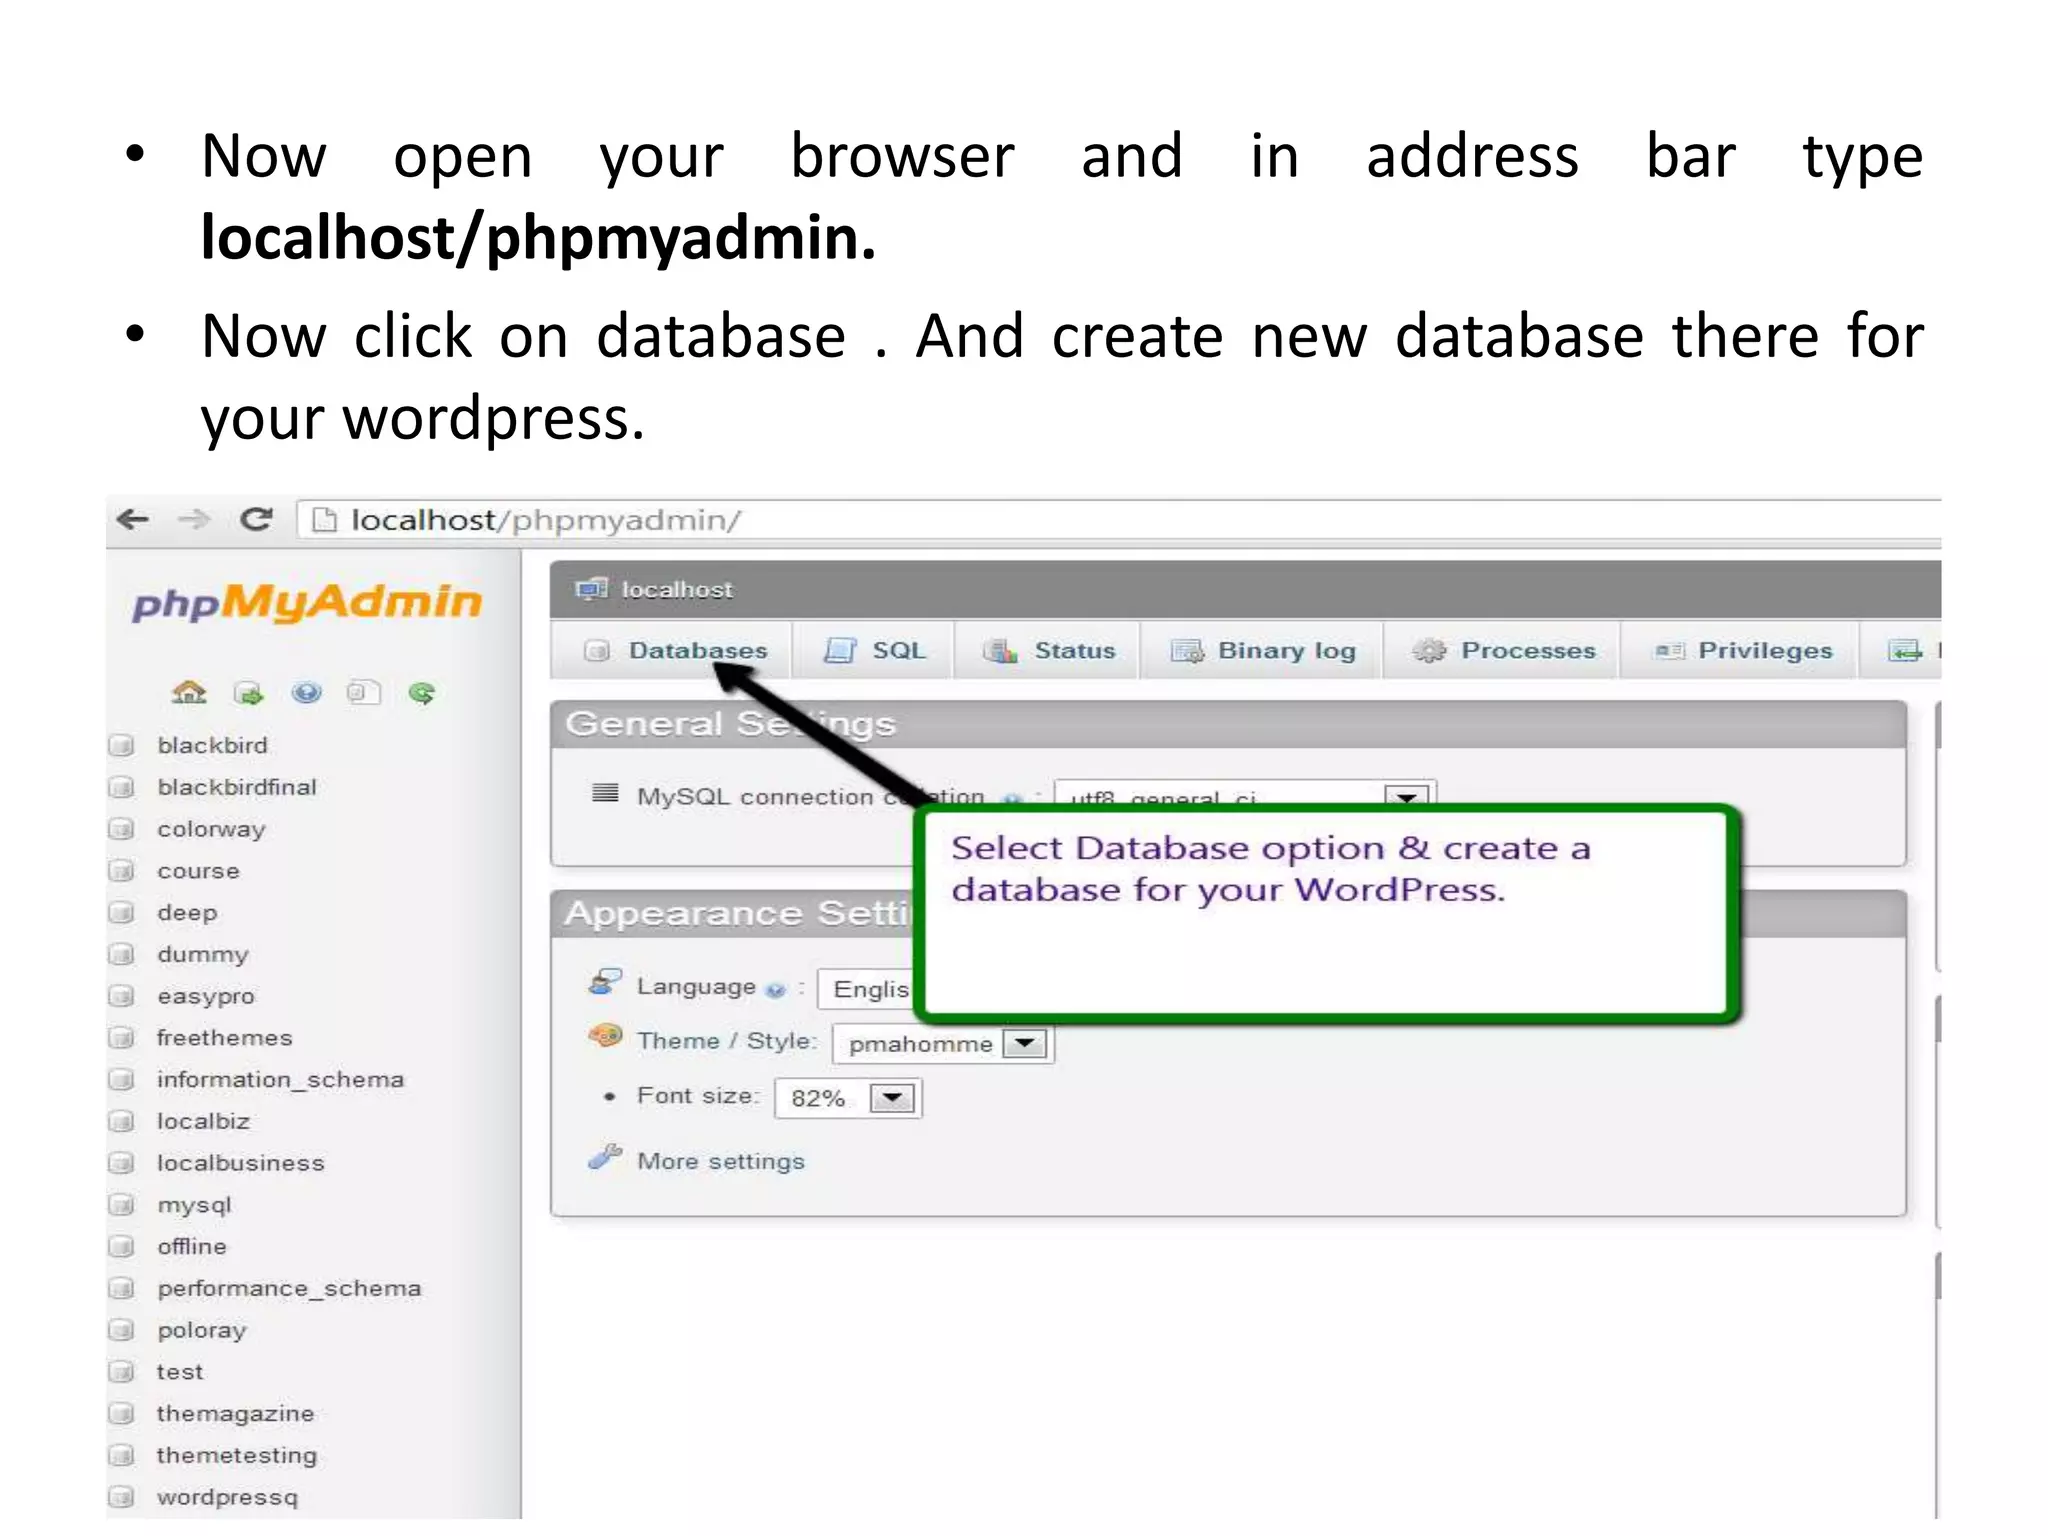2048x1536 pixels.
Task: Click the database icon beside easypro
Action: click(122, 996)
